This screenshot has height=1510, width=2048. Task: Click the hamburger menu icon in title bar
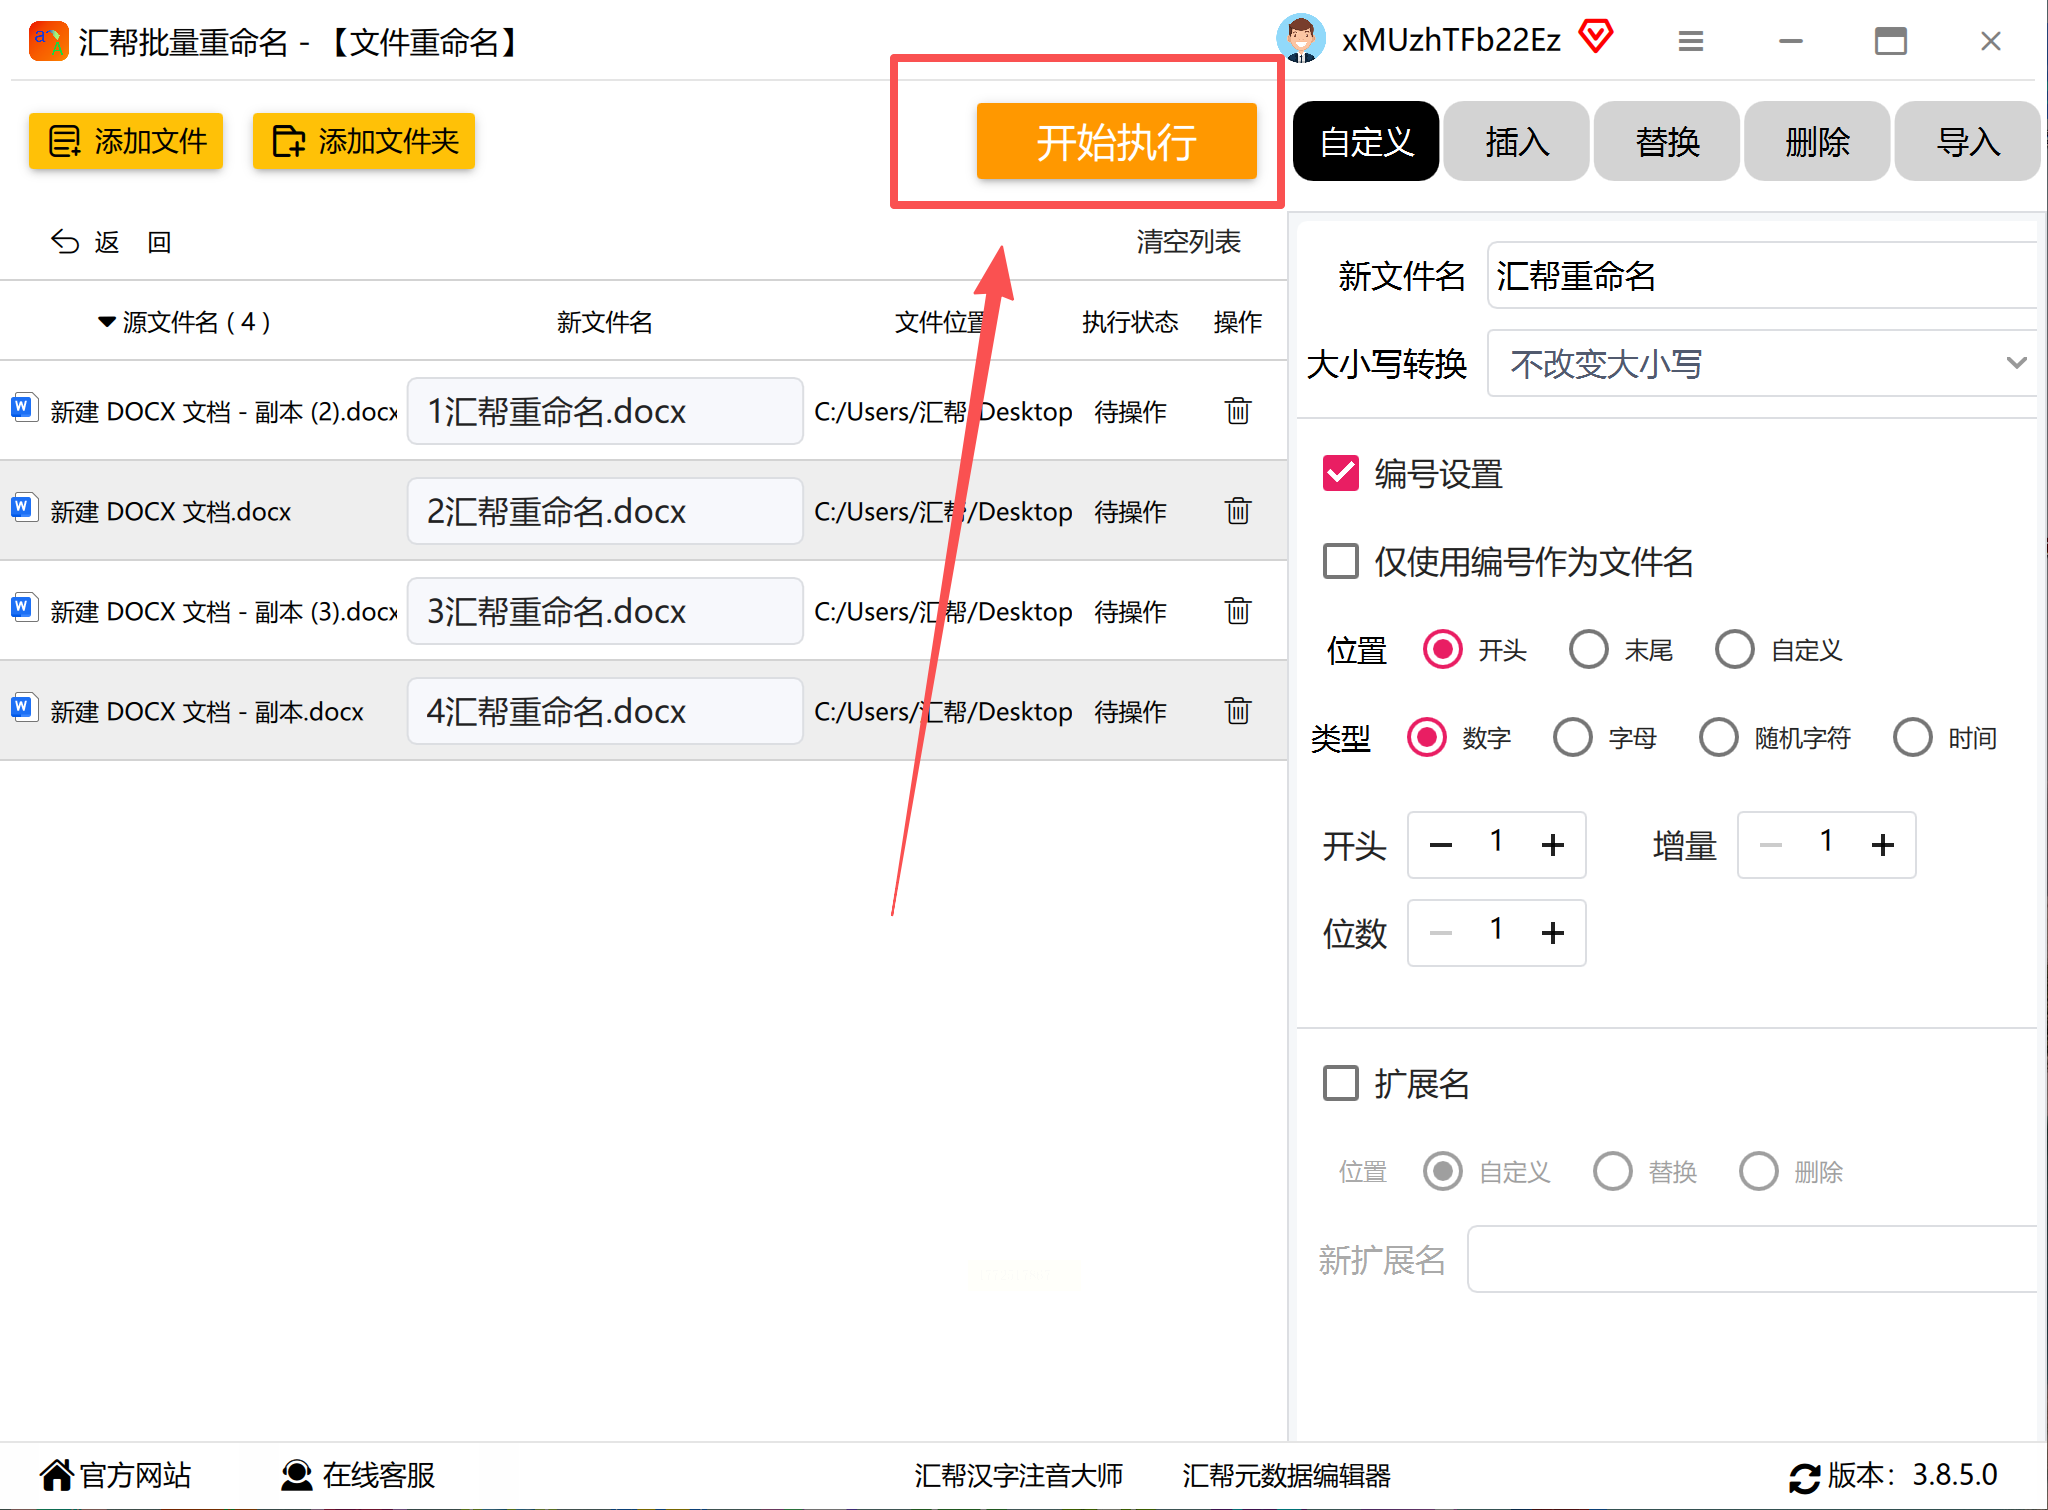[x=1690, y=41]
